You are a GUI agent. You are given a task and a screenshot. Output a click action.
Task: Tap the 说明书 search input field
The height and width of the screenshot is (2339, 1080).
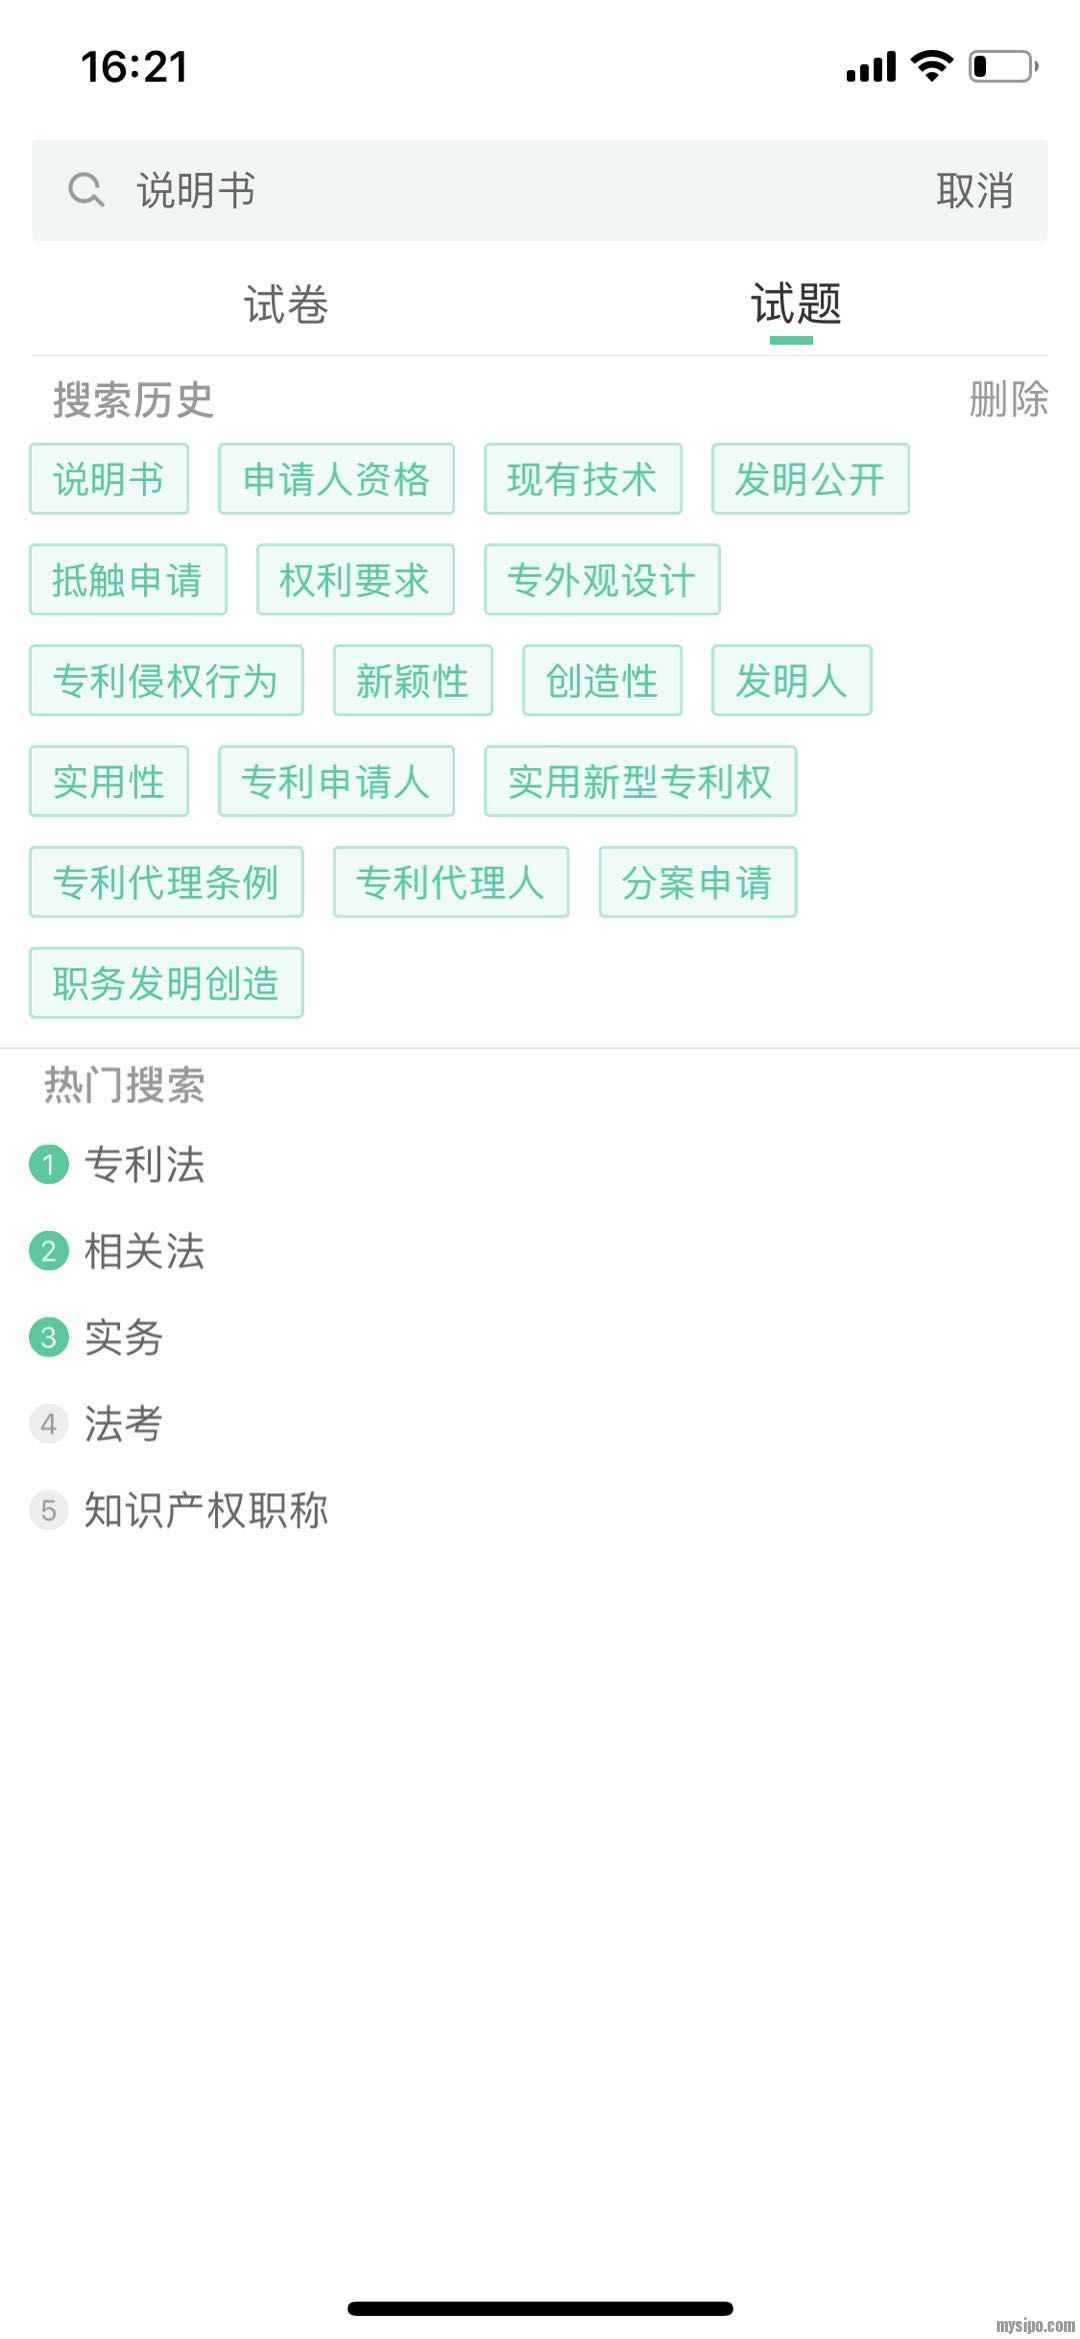click(x=500, y=190)
